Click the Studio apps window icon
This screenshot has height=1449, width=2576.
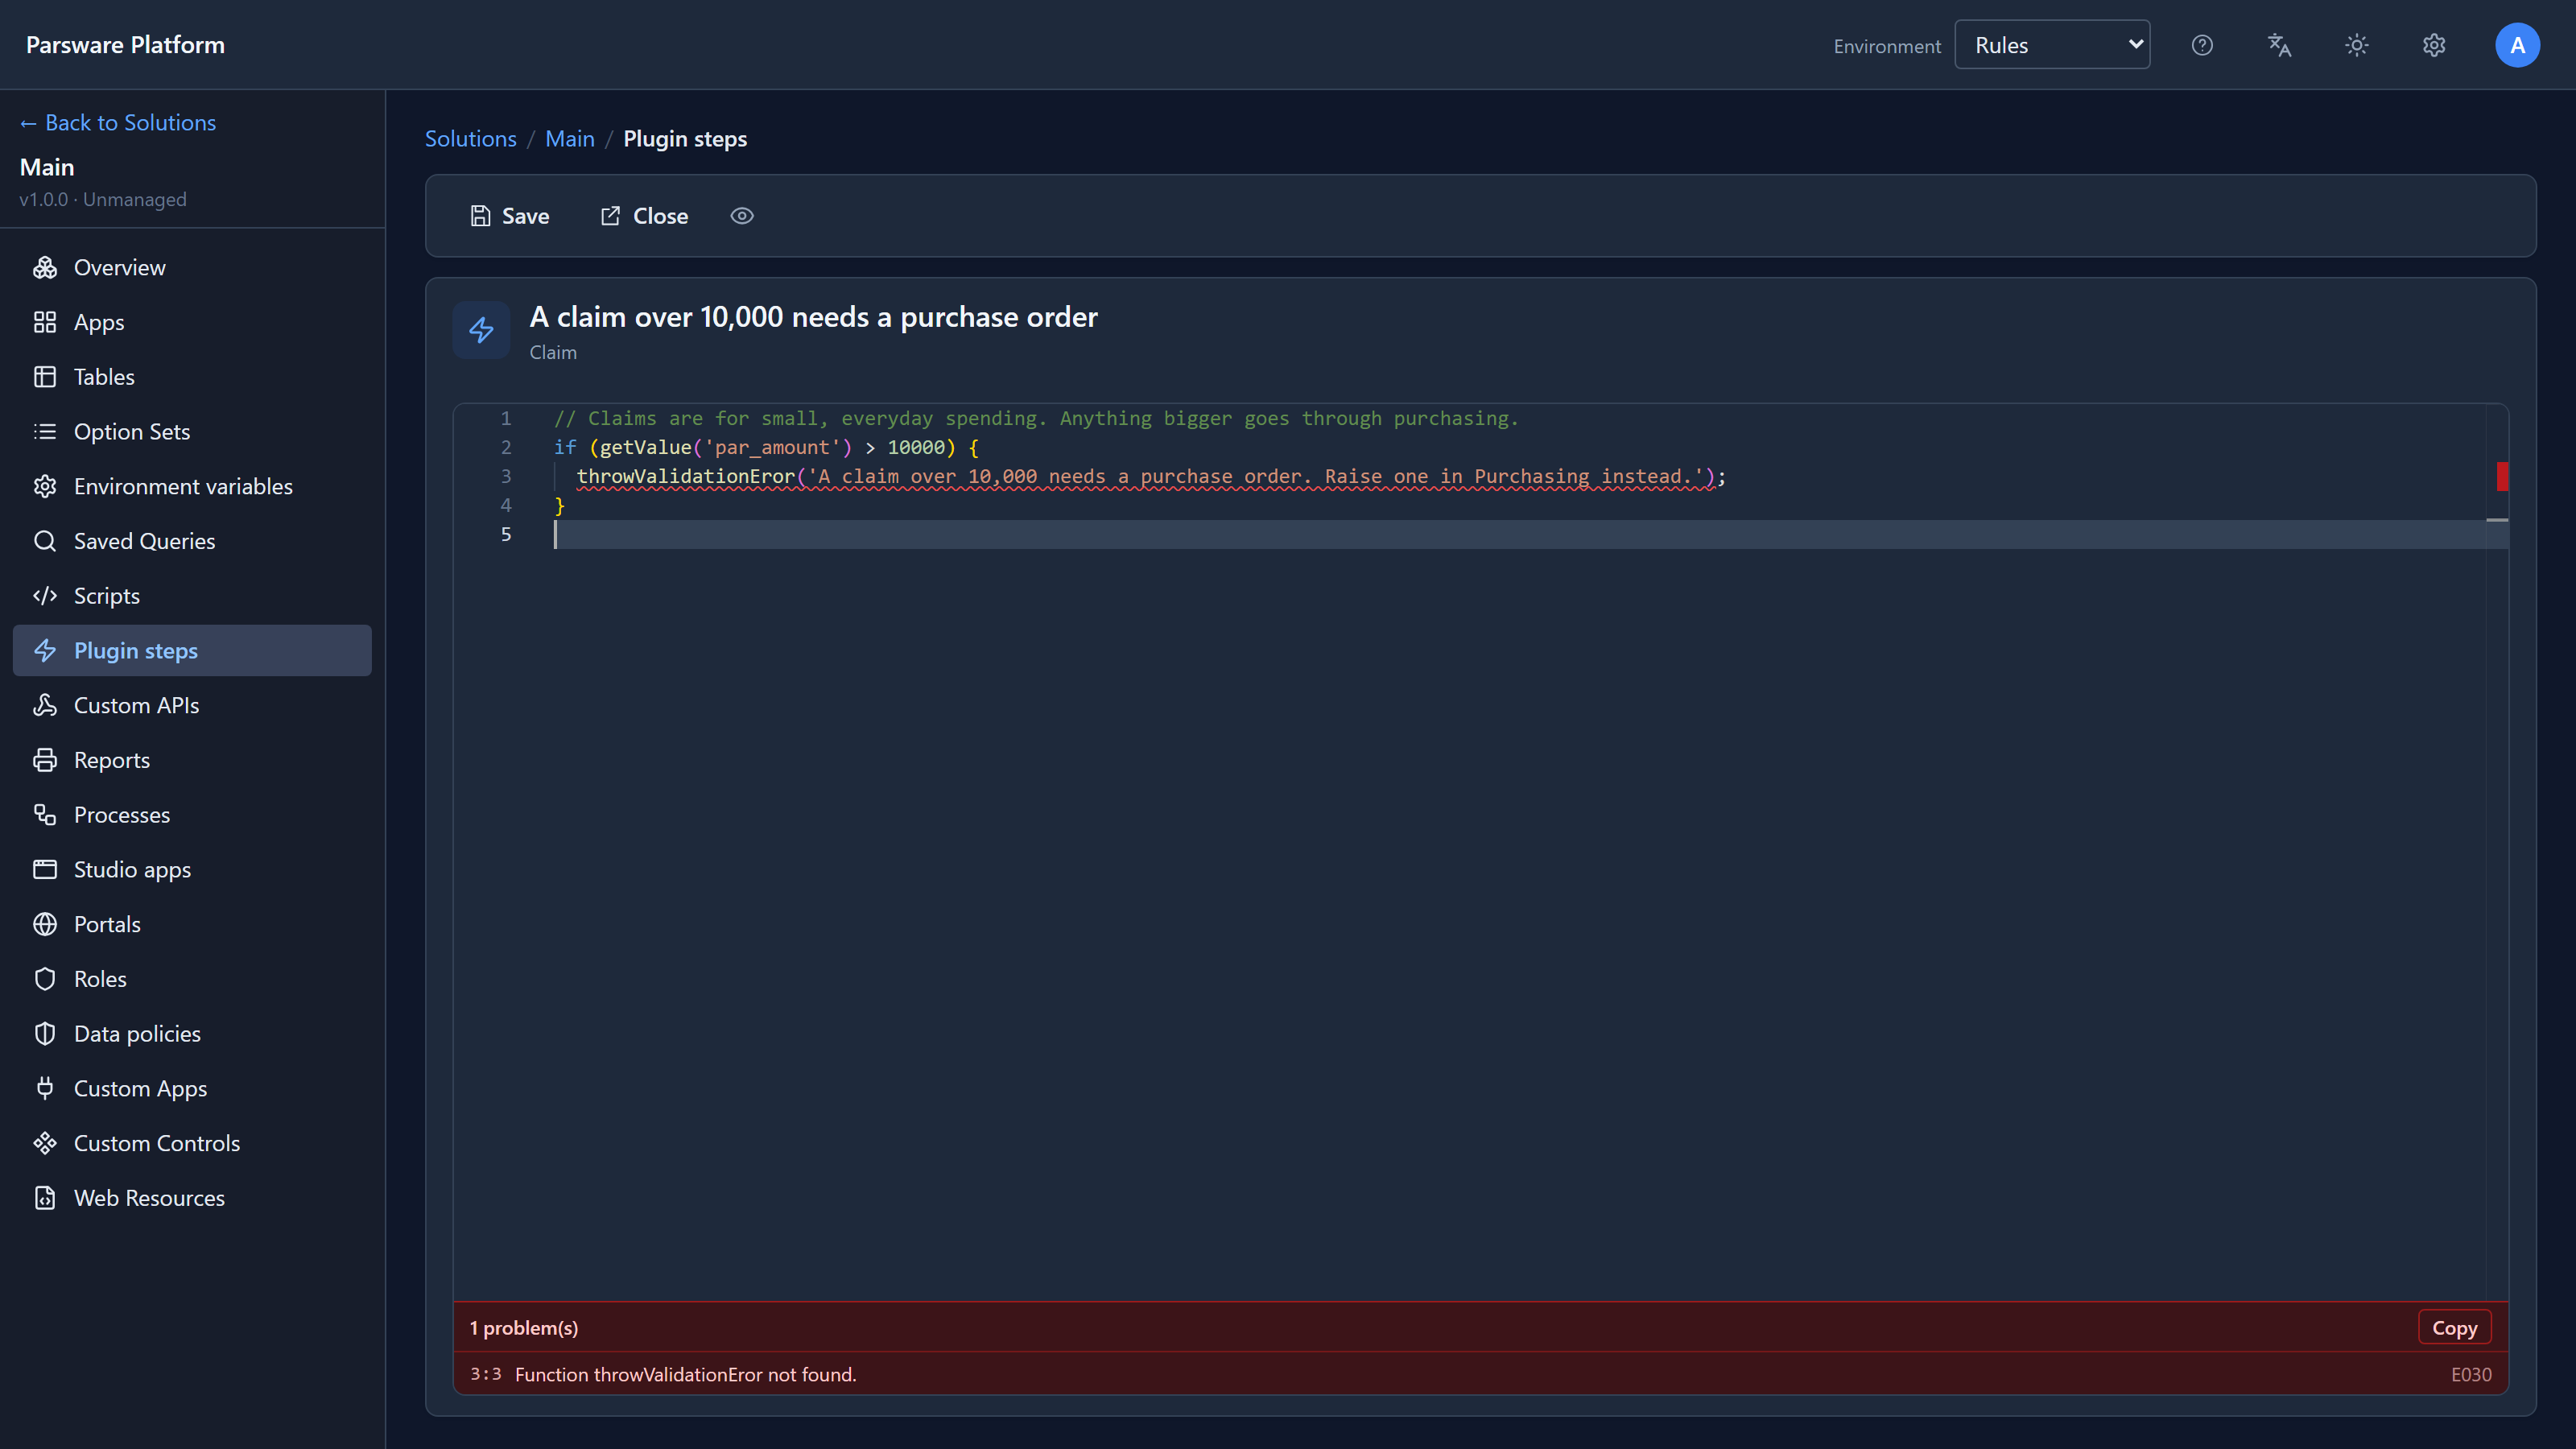click(45, 870)
